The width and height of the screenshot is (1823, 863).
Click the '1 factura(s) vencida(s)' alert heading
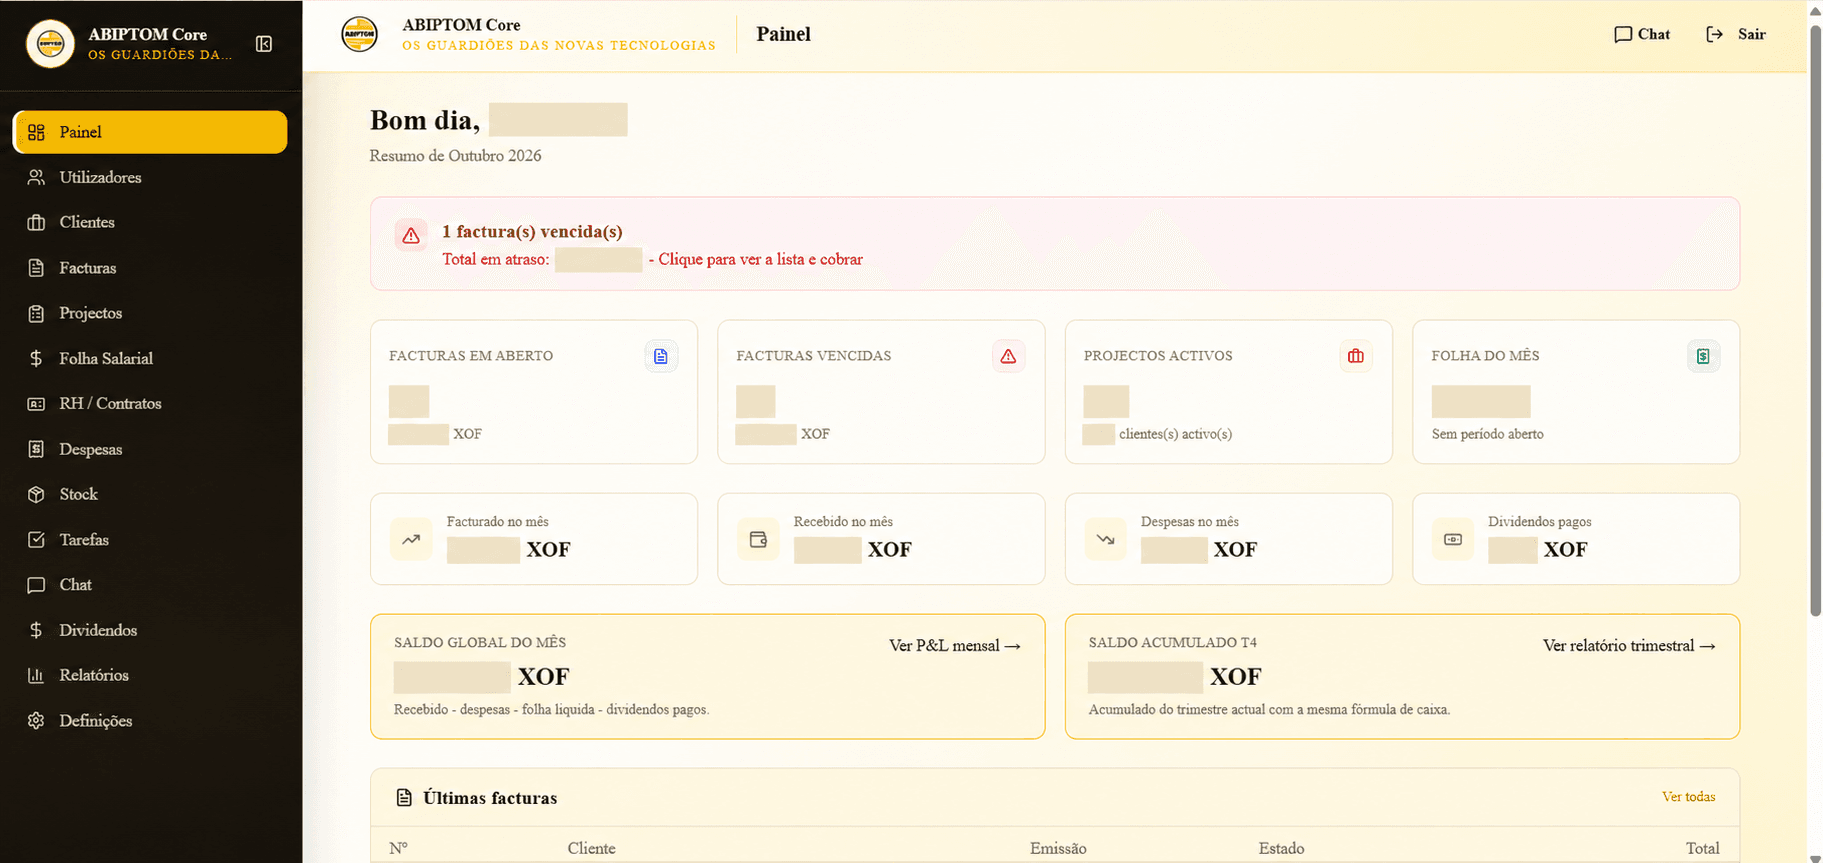click(532, 231)
